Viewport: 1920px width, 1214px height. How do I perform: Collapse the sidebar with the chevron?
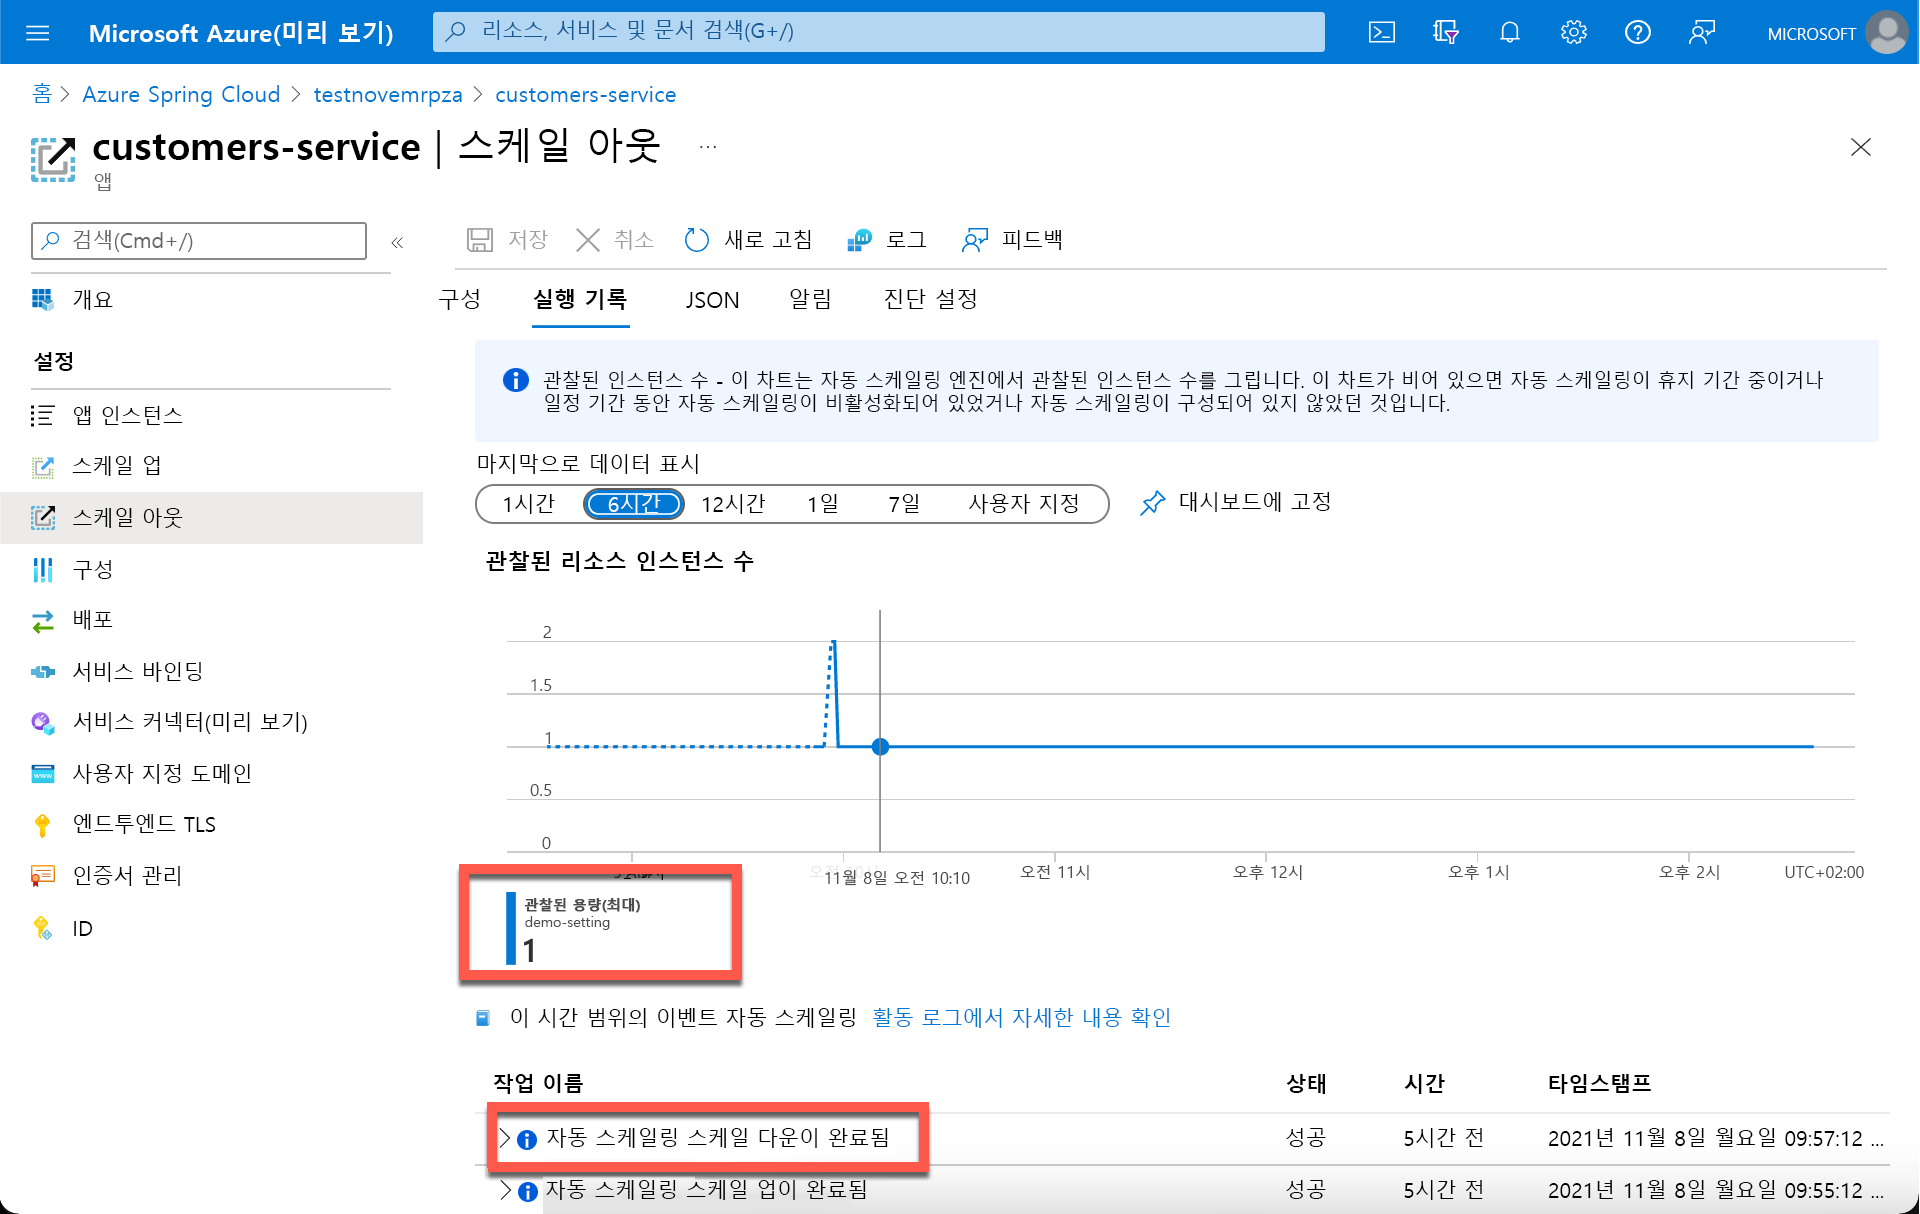[x=397, y=241]
